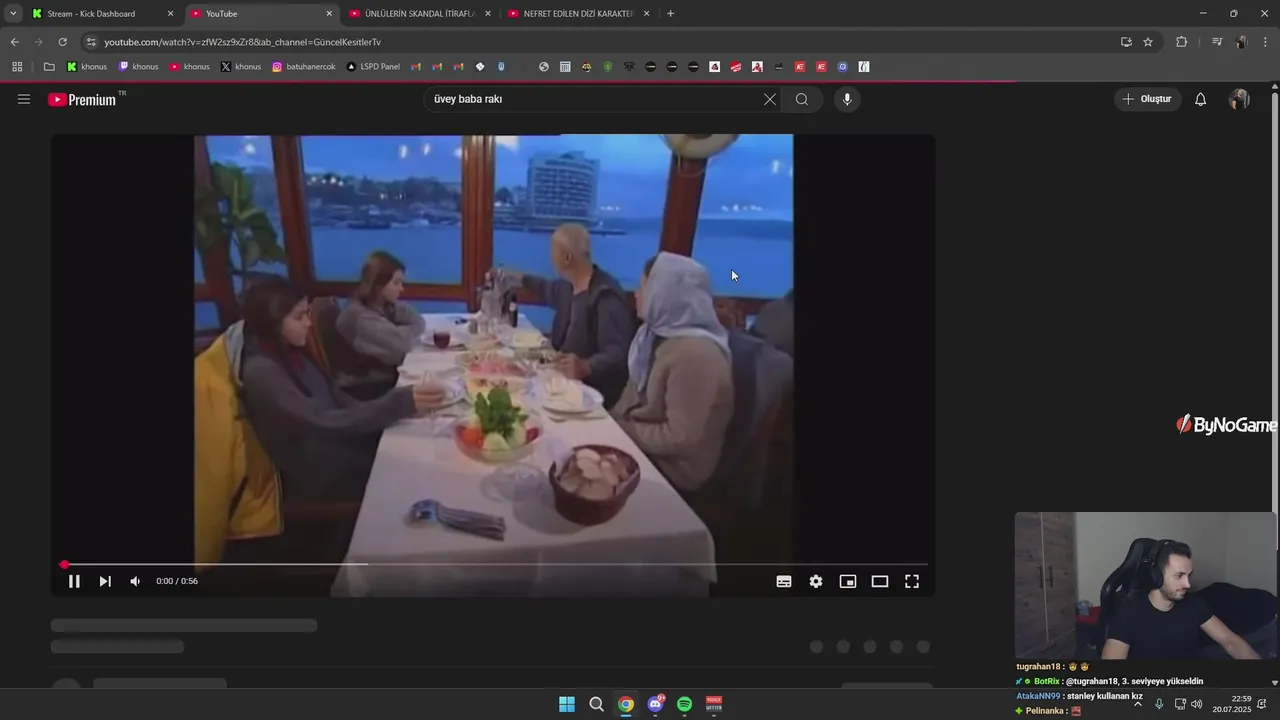
Task: Click the URL address bar
Action: point(600,42)
